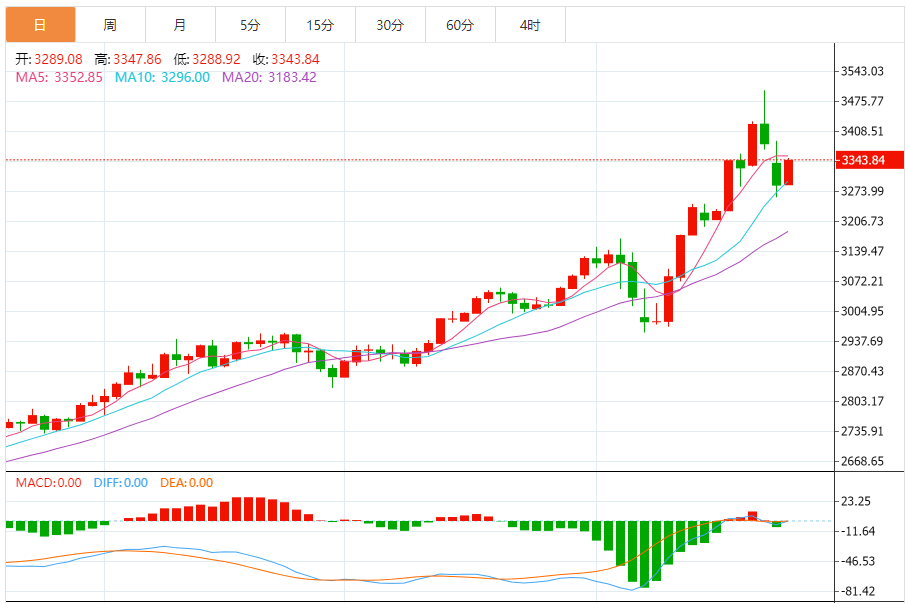This screenshot has height=603, width=909.
Task: Click the 3543.03 price axis label
Action: pyautogui.click(x=863, y=71)
